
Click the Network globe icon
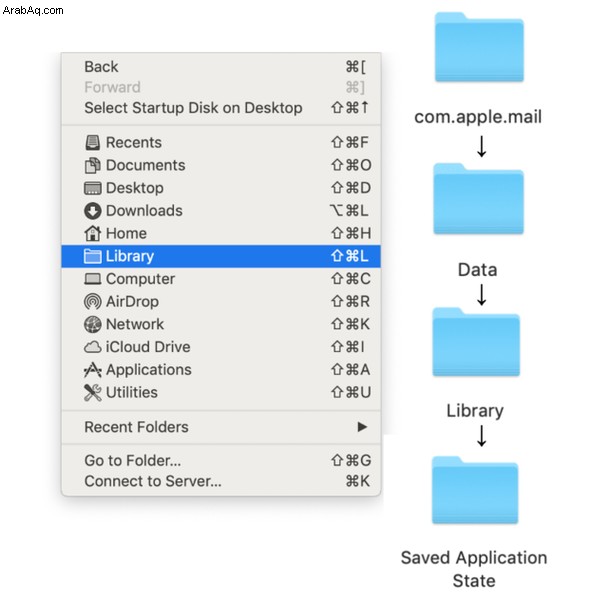(92, 324)
